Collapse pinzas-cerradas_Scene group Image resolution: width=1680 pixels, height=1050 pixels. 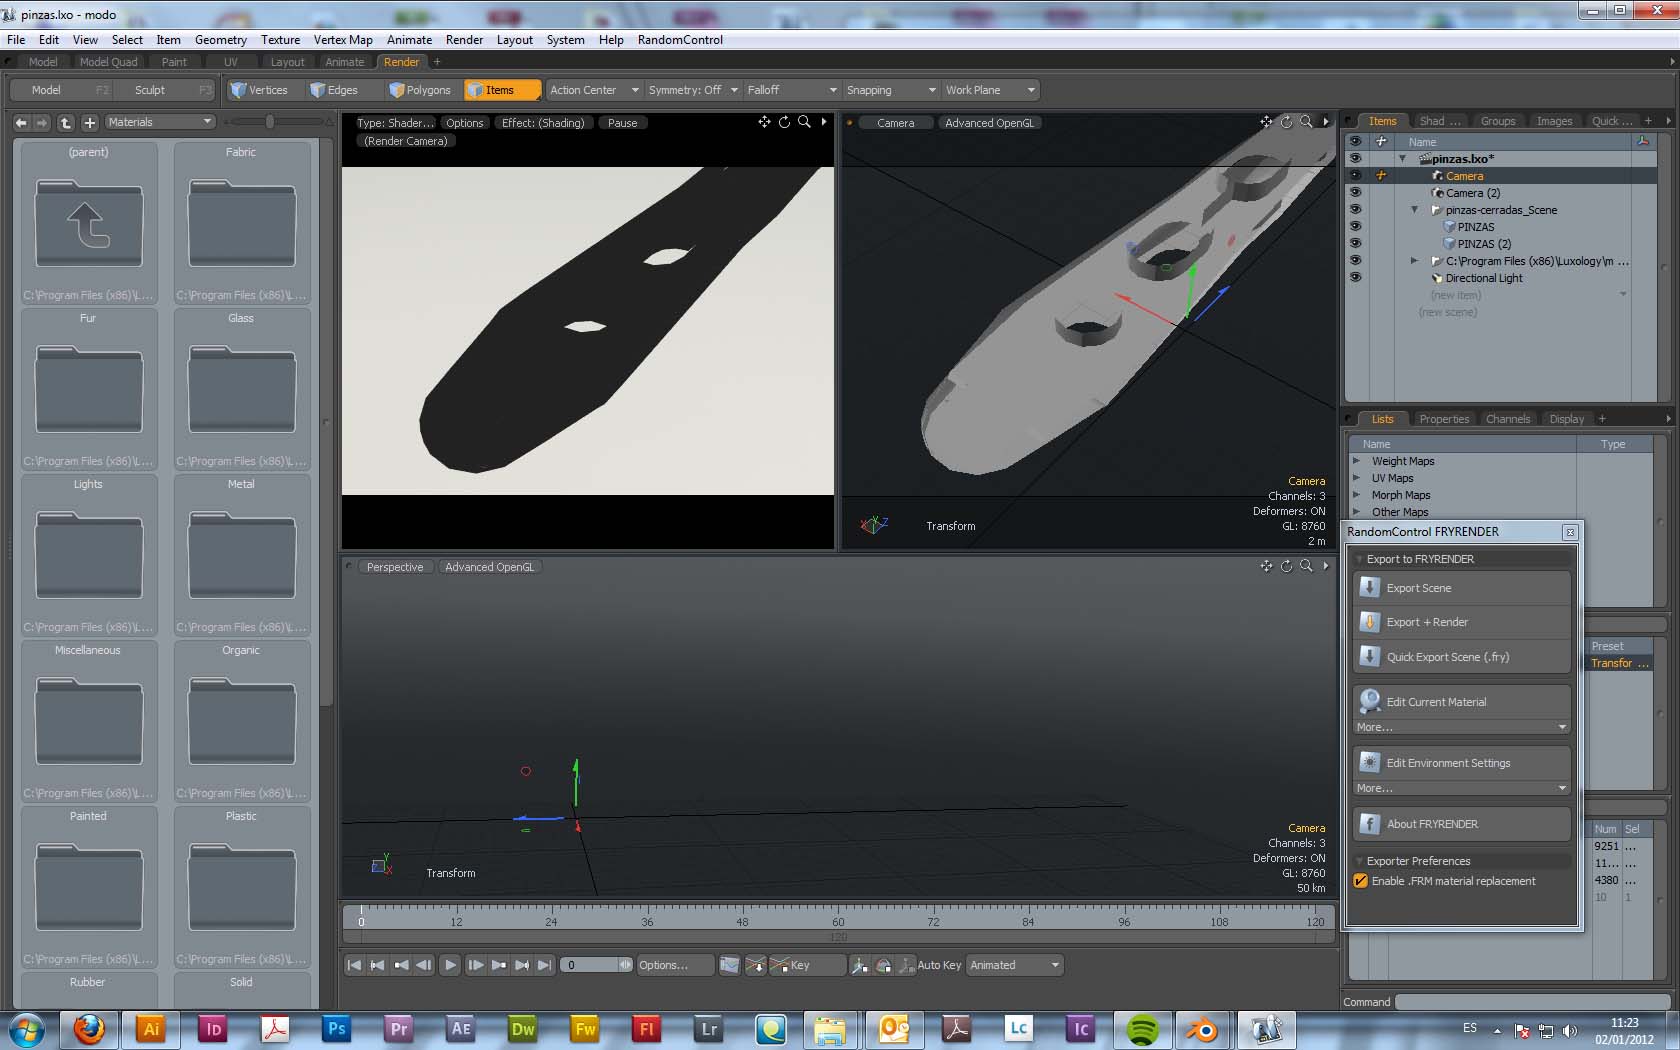(1415, 210)
